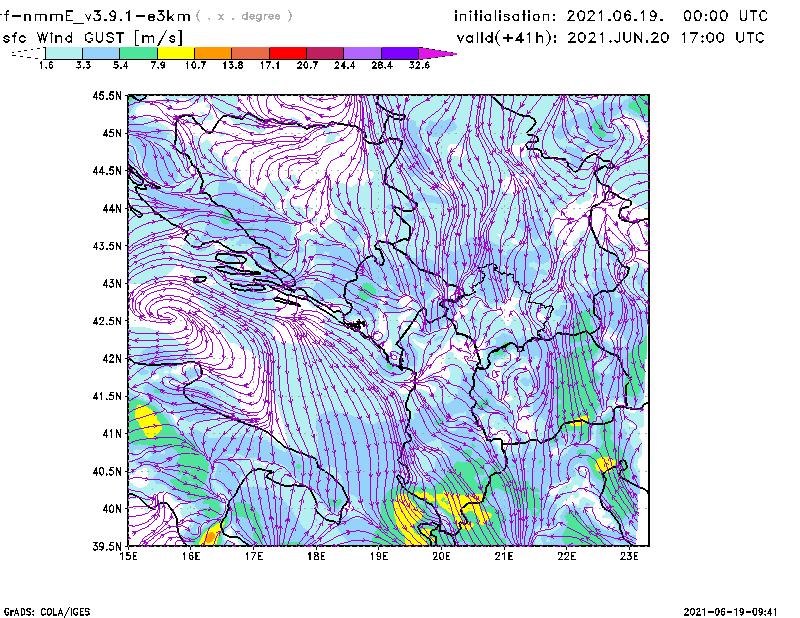
Task: Click the longitude label 19E
Action: pos(379,556)
